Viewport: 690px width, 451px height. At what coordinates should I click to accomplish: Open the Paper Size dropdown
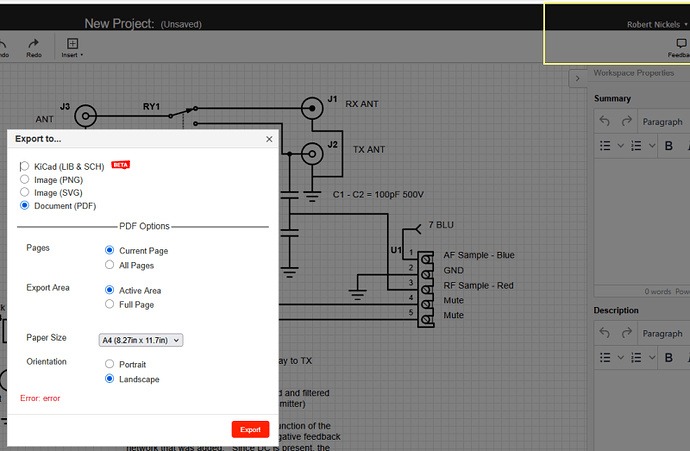point(141,340)
